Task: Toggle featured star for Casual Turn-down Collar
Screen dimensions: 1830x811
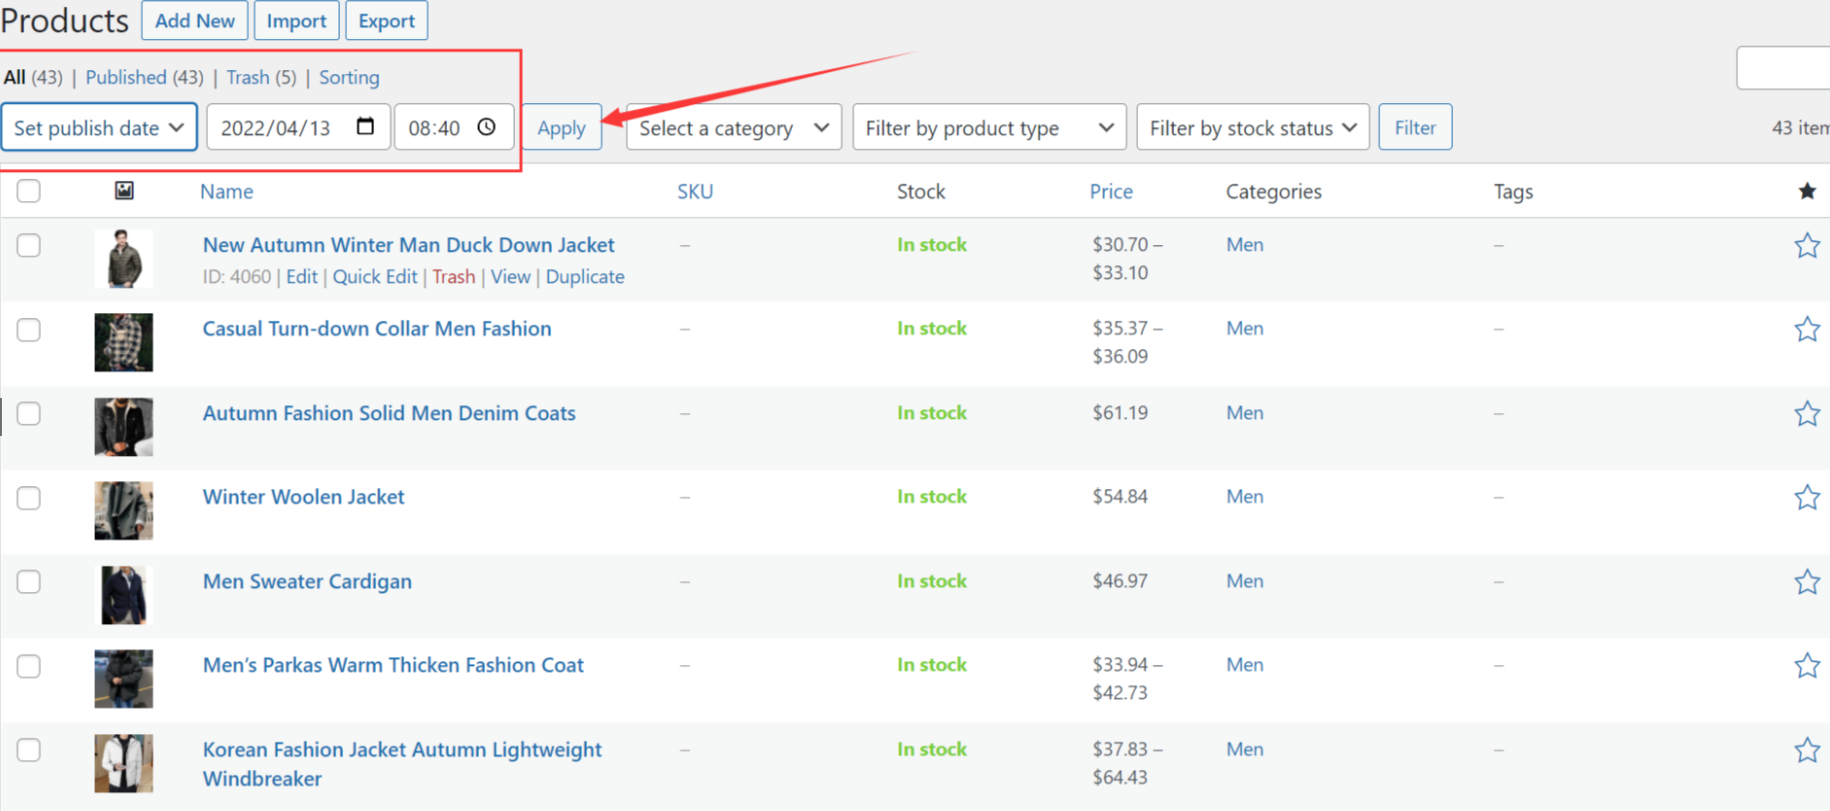Action: (1806, 330)
